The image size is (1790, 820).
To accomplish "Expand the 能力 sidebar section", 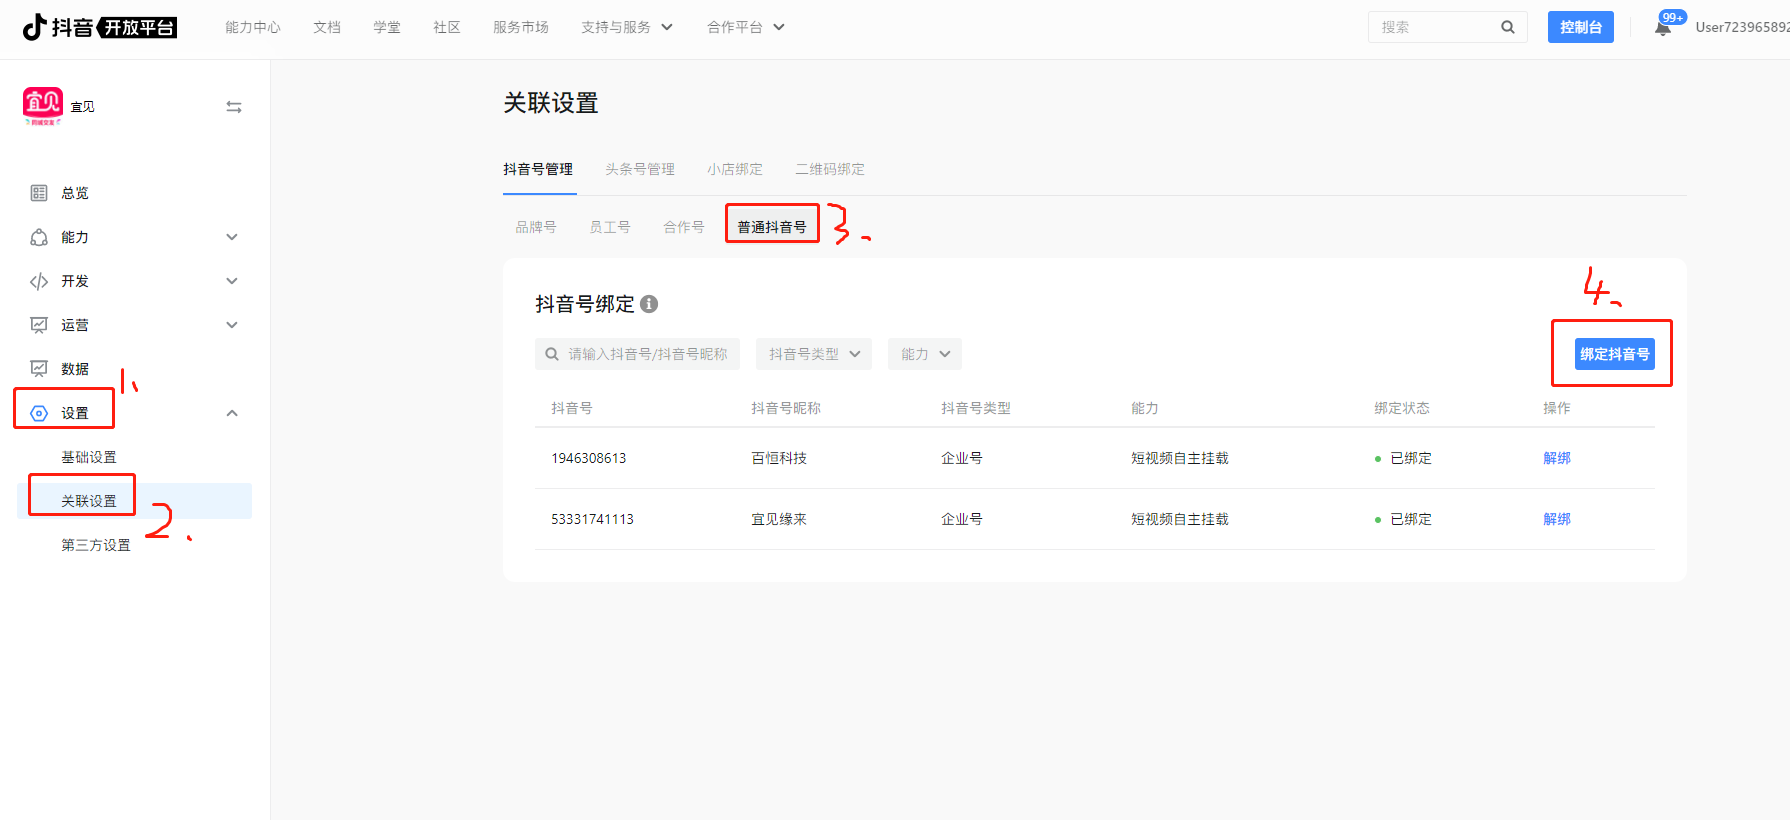I will (232, 237).
